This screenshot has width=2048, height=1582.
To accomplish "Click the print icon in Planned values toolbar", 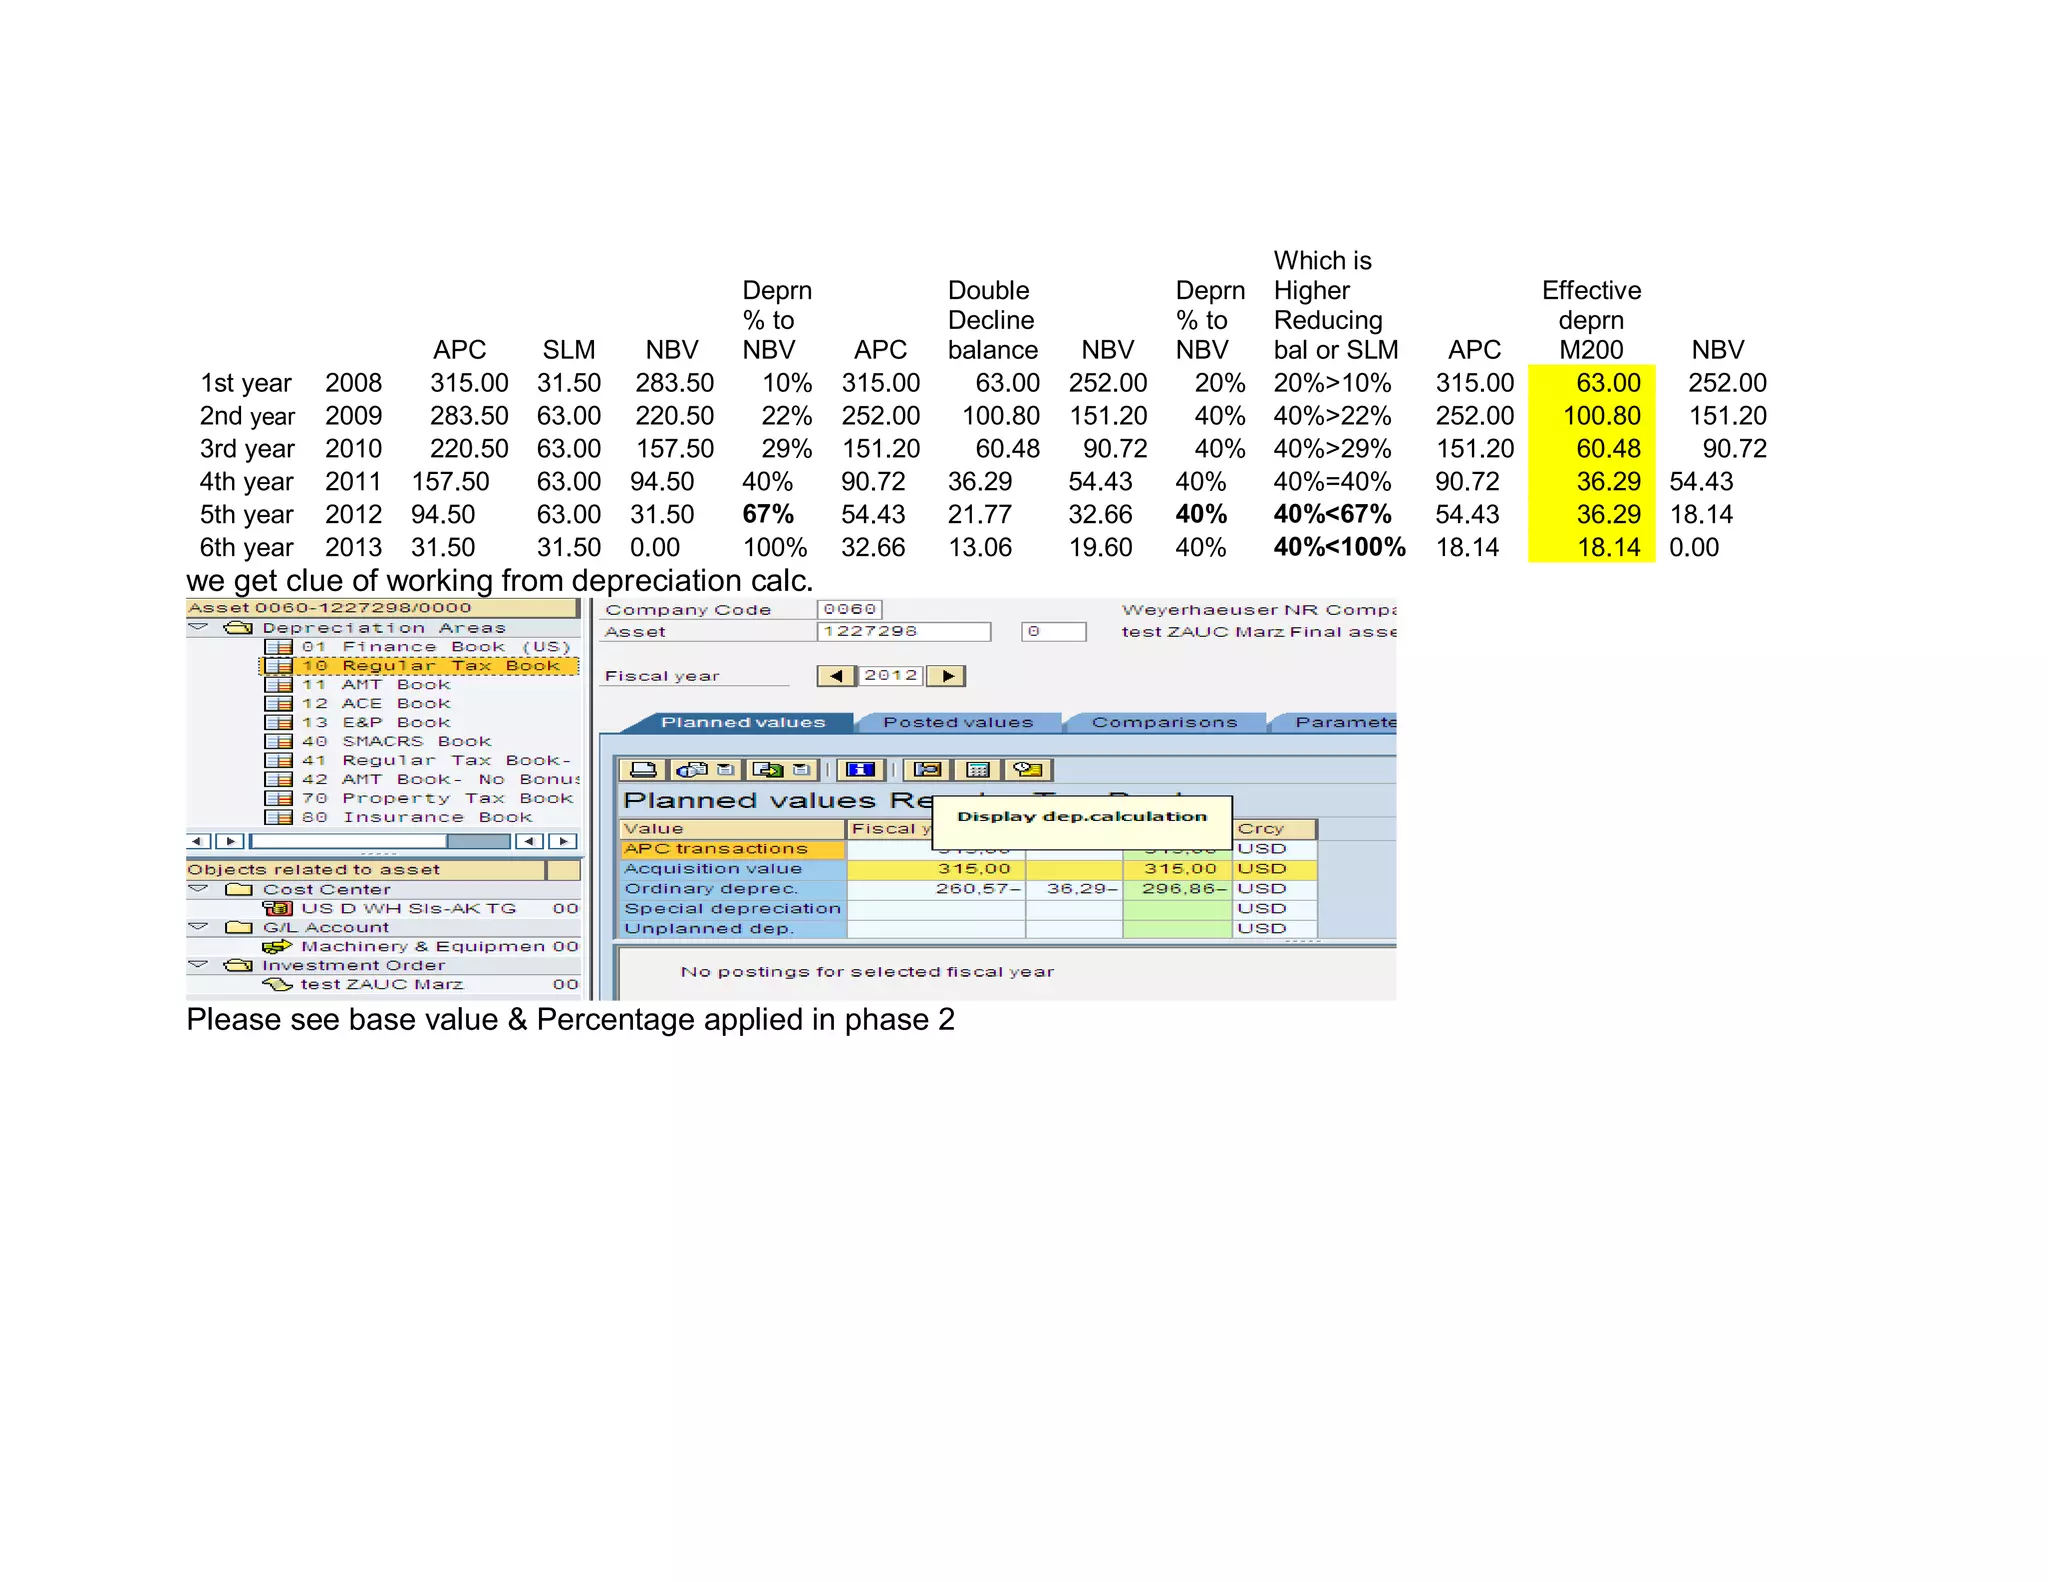I will point(644,769).
